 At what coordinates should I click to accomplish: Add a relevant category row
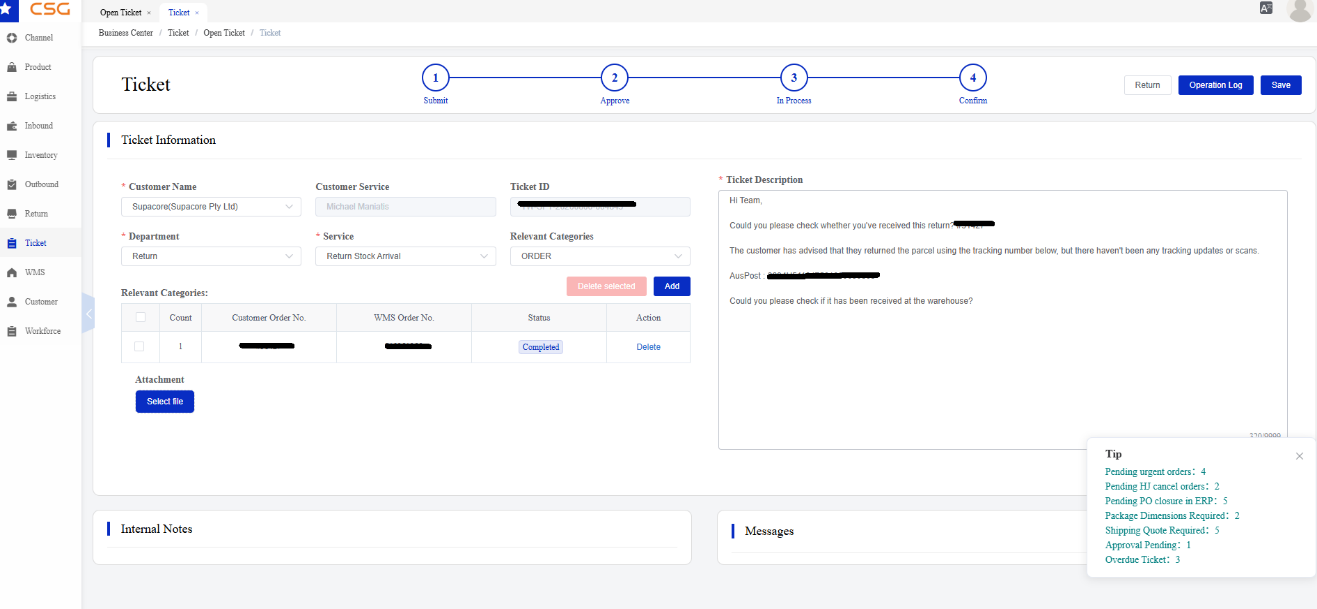tap(672, 286)
